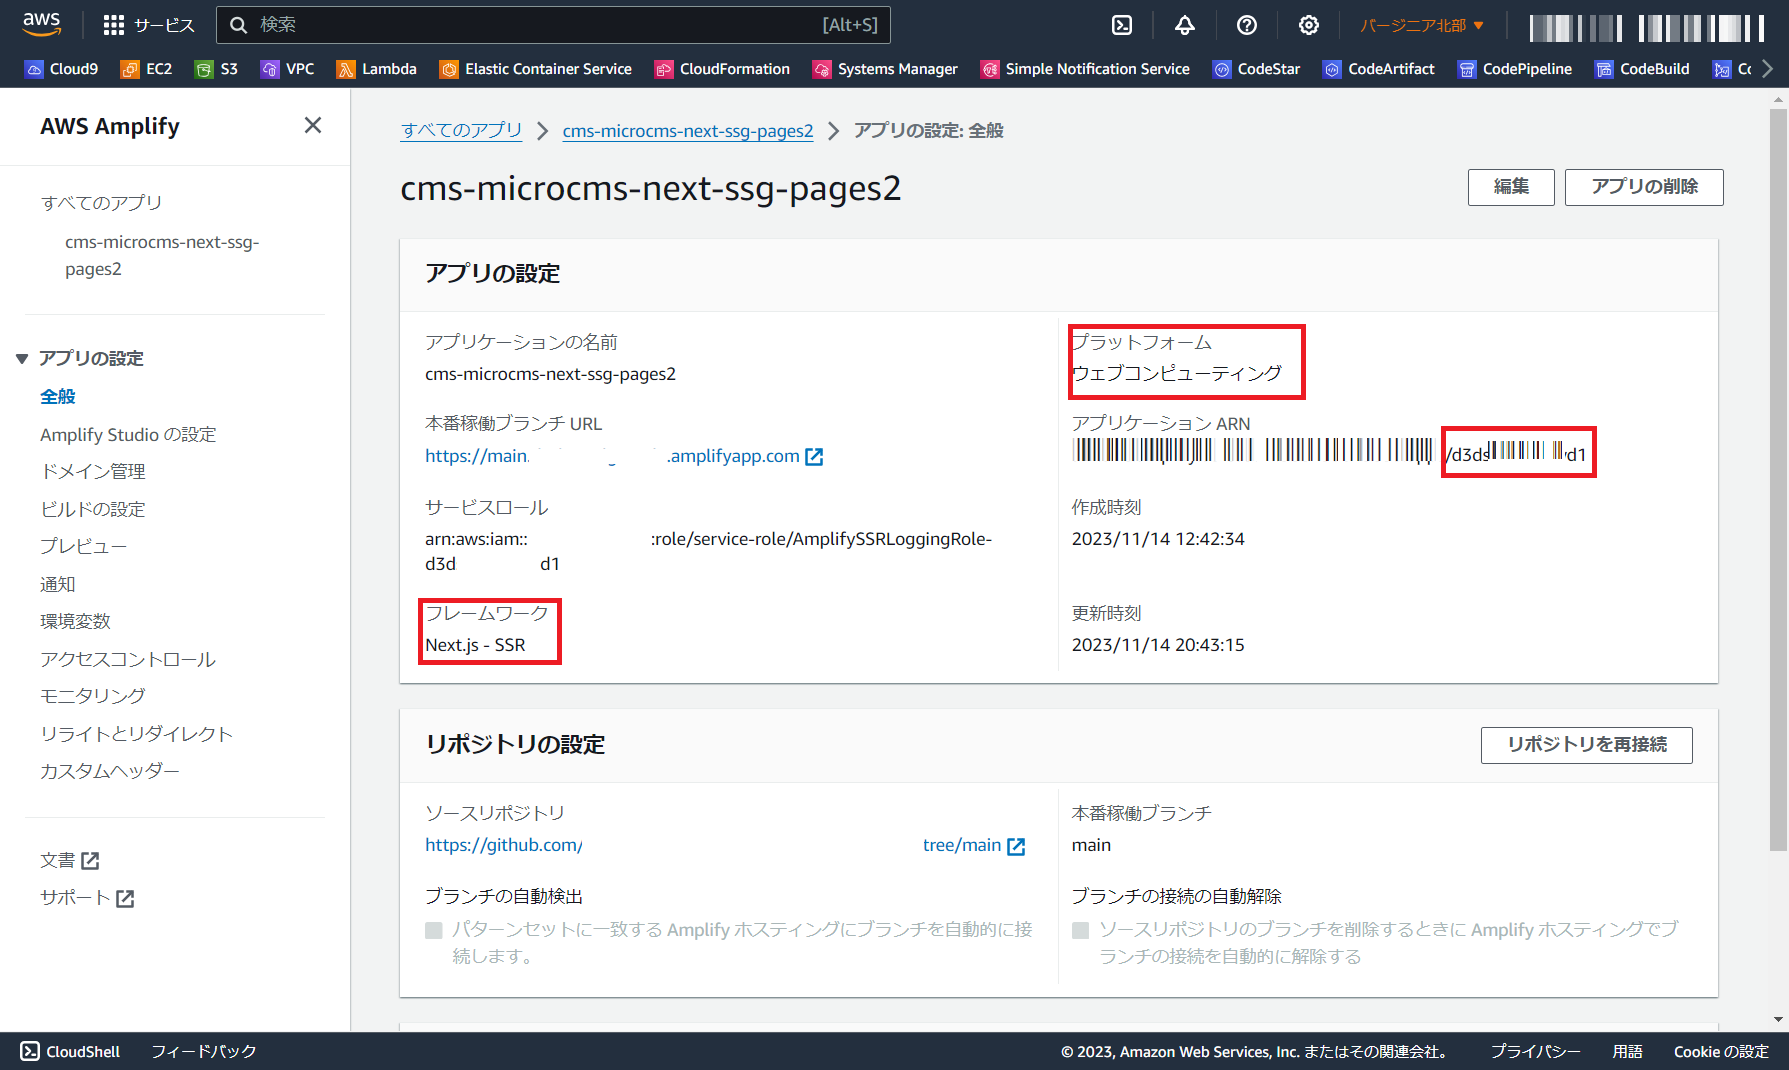This screenshot has height=1070, width=1789.
Task: Open 用語 in the footer
Action: pos(1627,1051)
